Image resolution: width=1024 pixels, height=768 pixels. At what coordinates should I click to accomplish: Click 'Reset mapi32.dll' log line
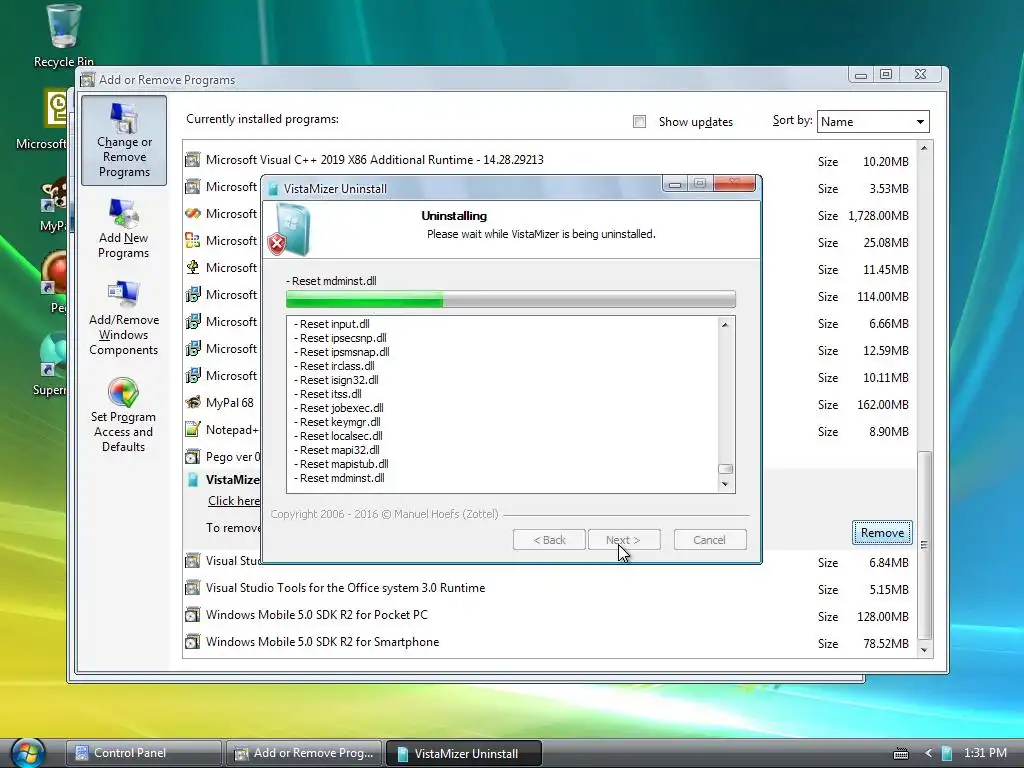pos(337,450)
